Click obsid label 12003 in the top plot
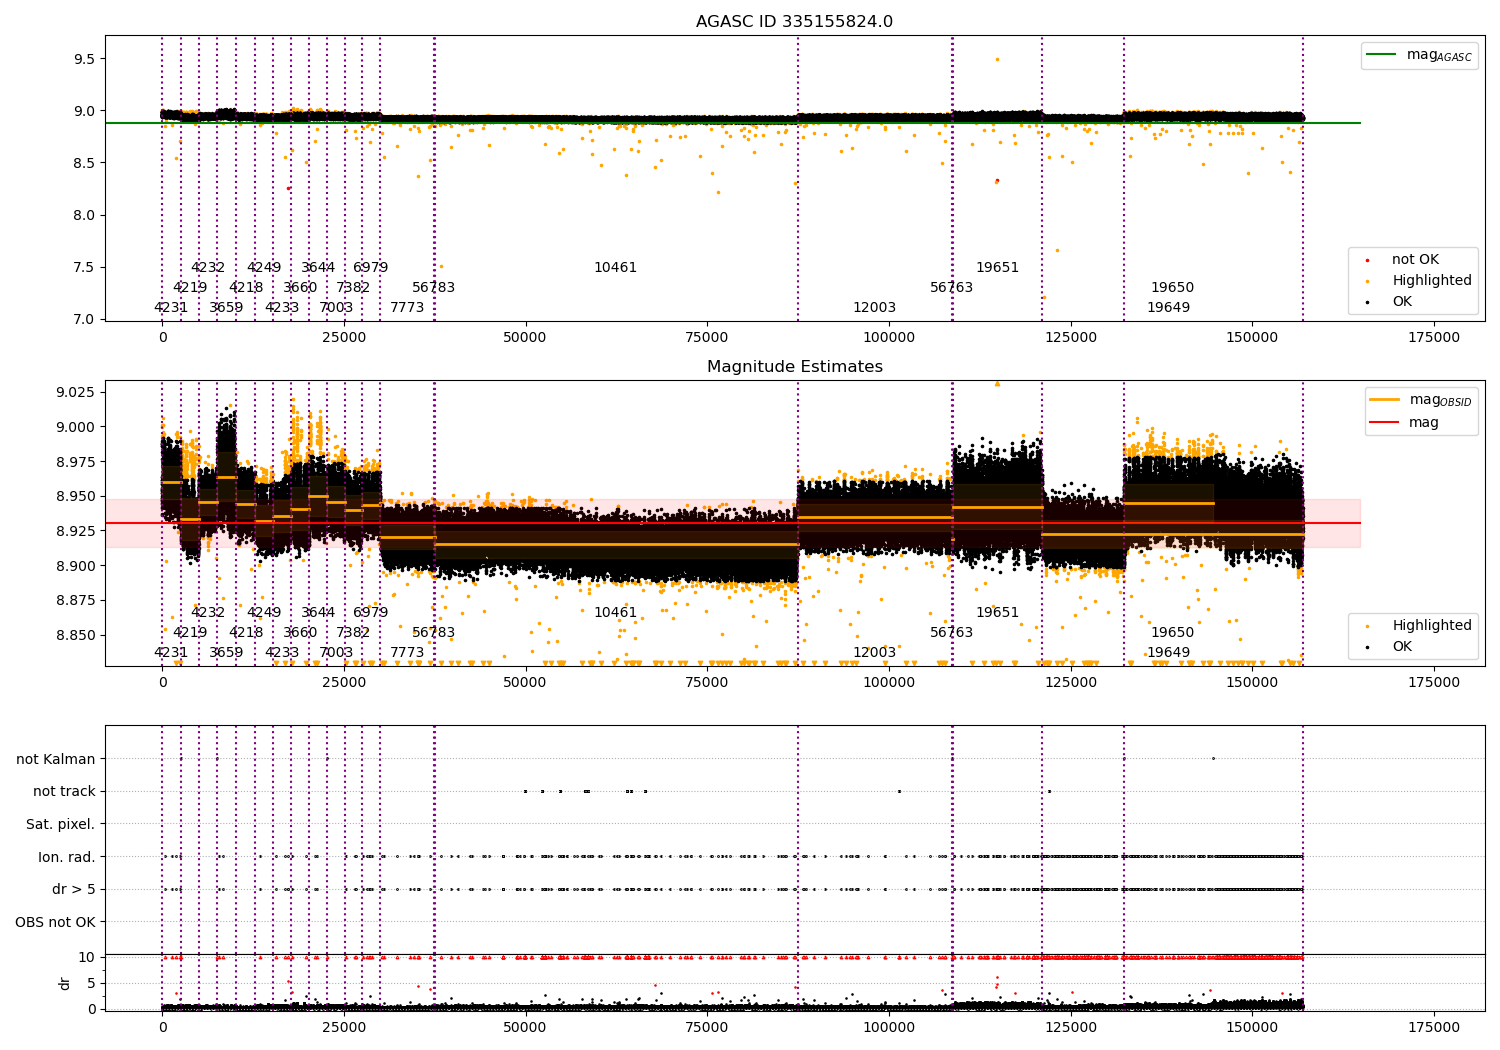 click(874, 308)
